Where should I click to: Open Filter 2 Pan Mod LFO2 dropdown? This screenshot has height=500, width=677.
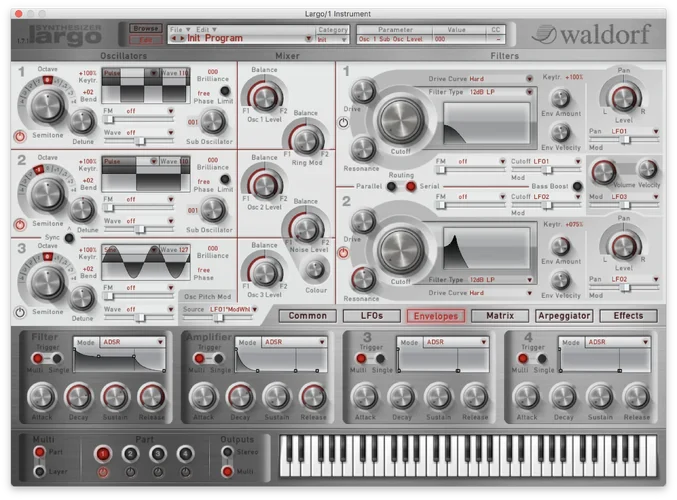coord(656,279)
